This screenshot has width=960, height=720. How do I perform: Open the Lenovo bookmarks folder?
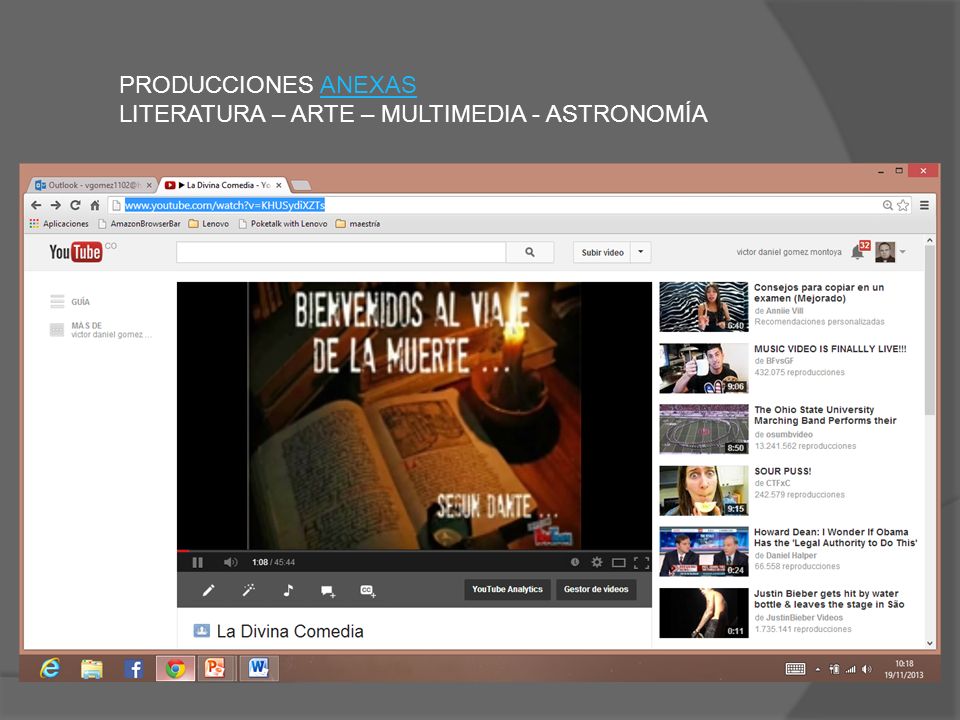209,224
